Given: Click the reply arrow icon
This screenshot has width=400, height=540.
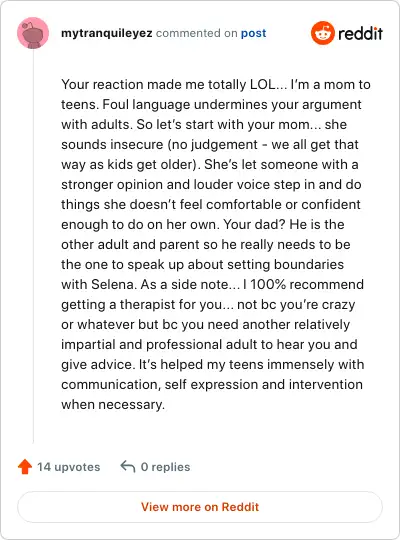Looking at the screenshot, I should coord(127,467).
